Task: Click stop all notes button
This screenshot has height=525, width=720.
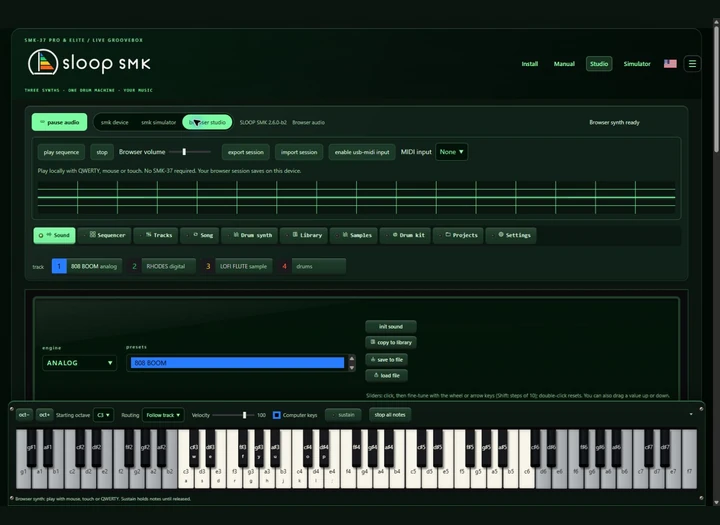Action: tap(390, 415)
